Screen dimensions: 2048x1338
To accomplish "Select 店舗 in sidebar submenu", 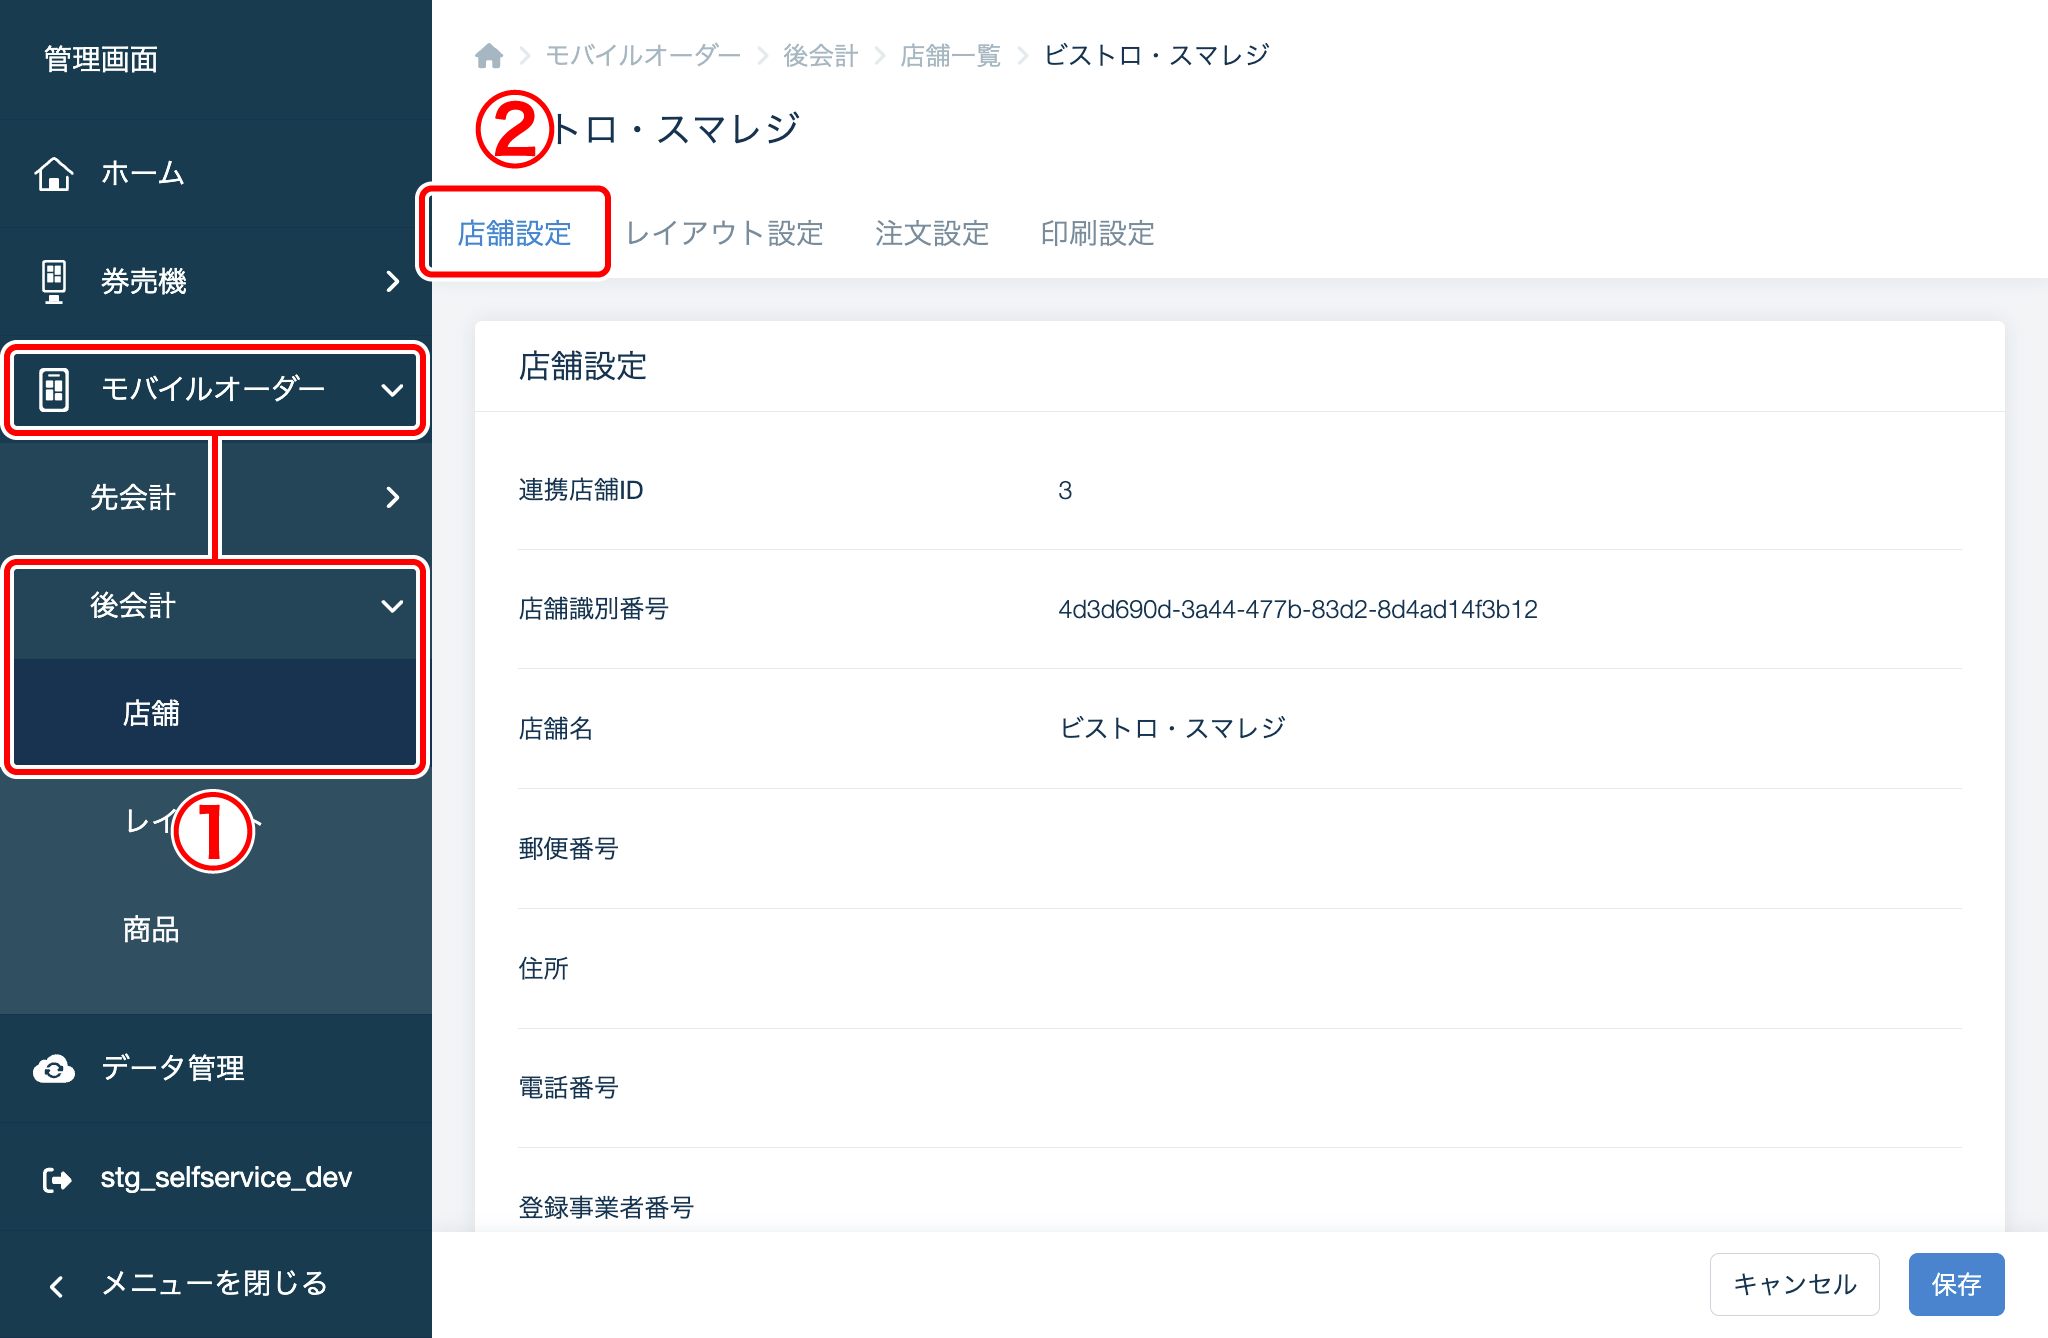I will (x=214, y=714).
